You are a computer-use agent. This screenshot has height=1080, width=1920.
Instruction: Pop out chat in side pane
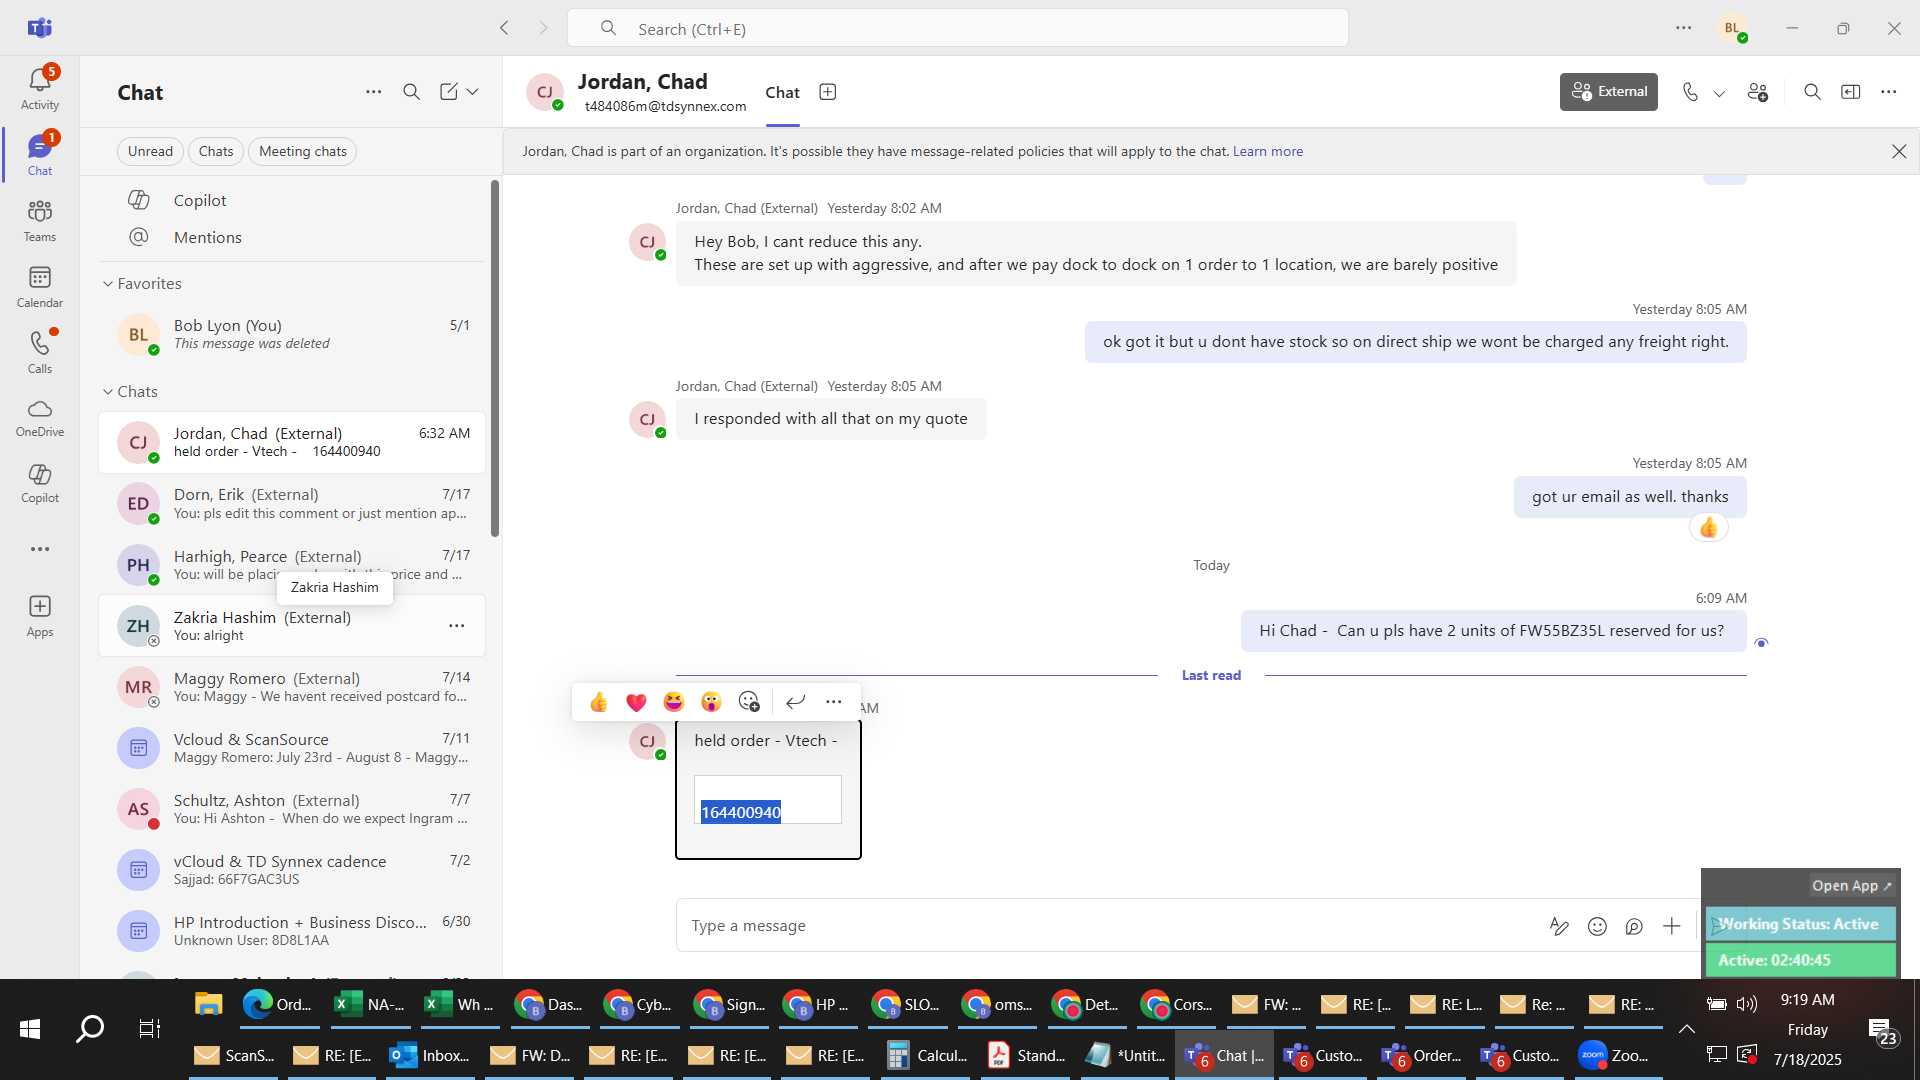[x=1851, y=92]
